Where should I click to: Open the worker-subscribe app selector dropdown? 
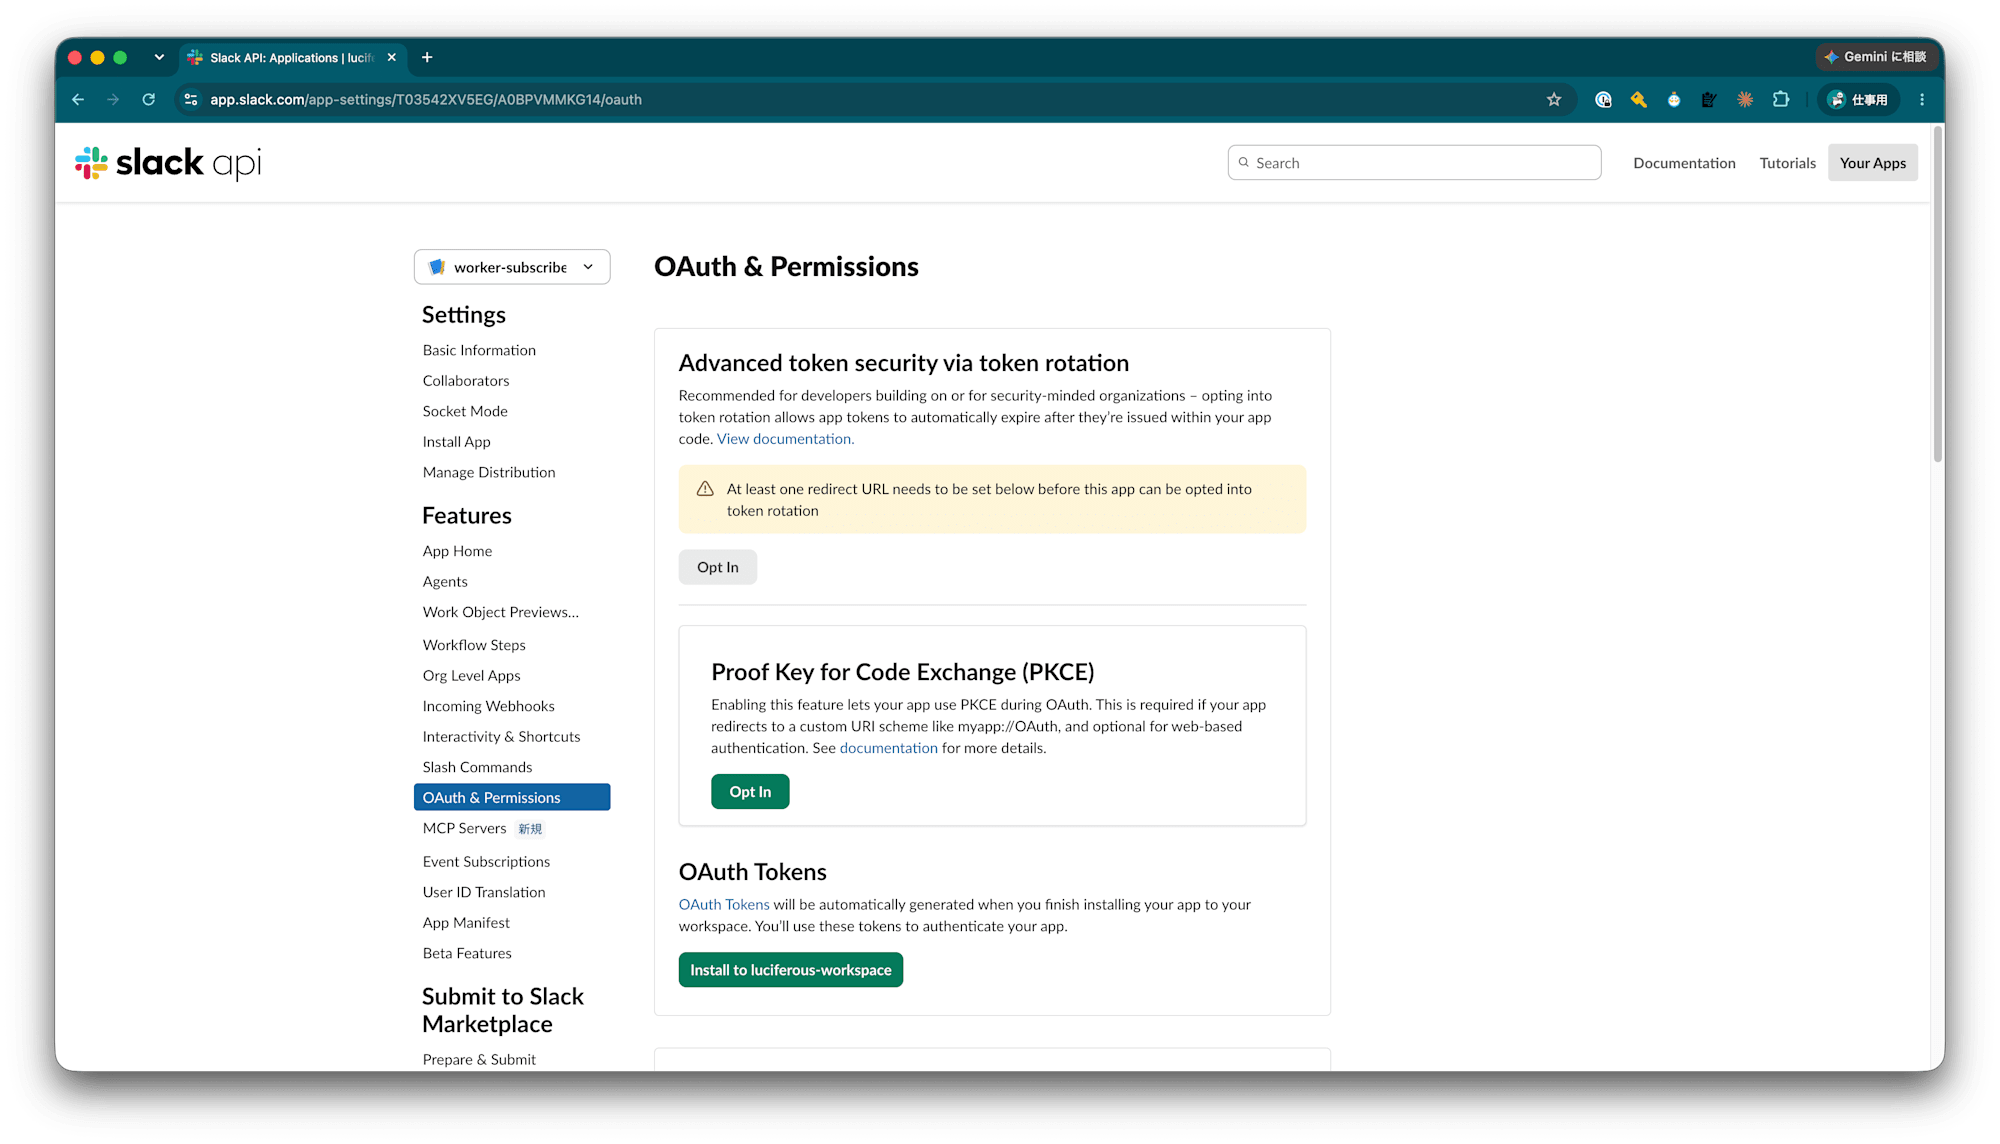(x=512, y=267)
